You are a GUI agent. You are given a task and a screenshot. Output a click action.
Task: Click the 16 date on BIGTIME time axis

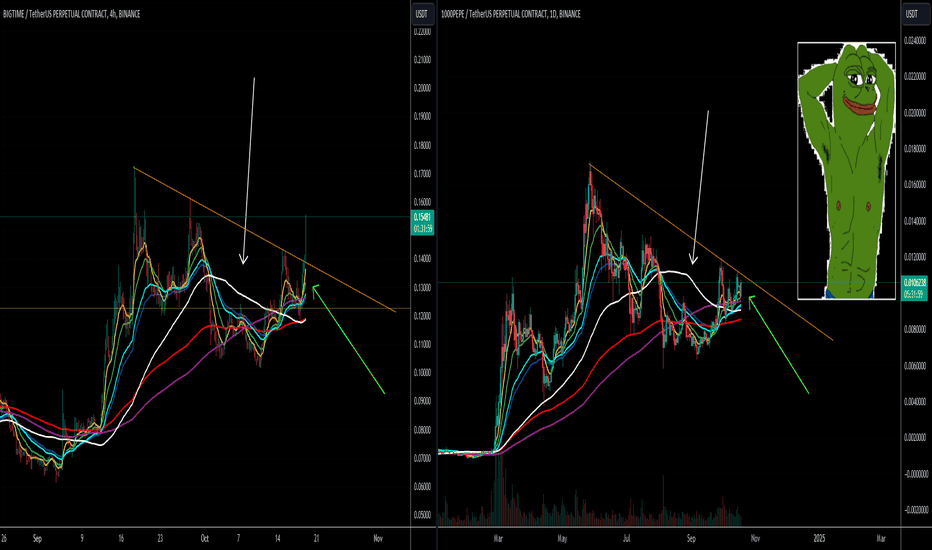(121, 539)
